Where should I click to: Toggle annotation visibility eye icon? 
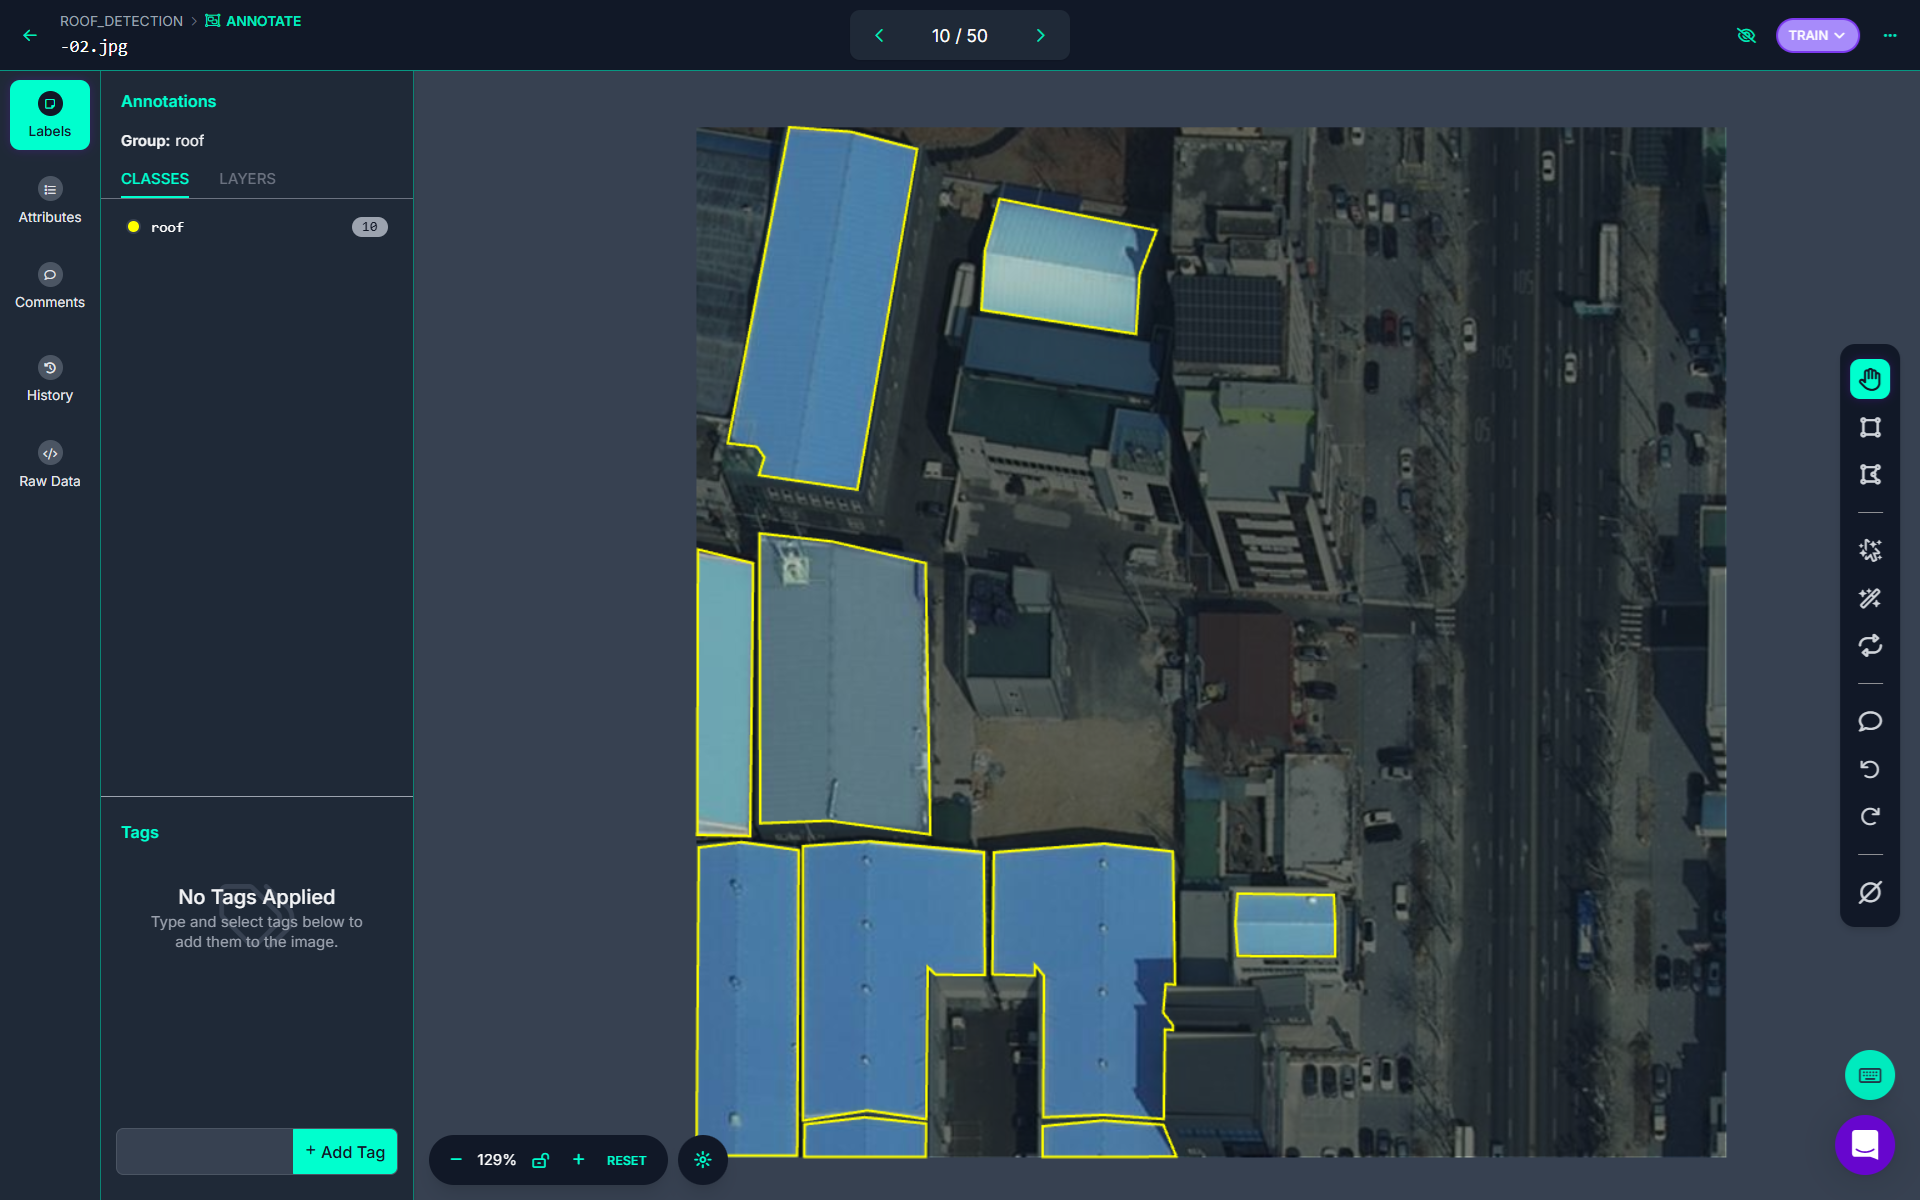click(x=1746, y=35)
